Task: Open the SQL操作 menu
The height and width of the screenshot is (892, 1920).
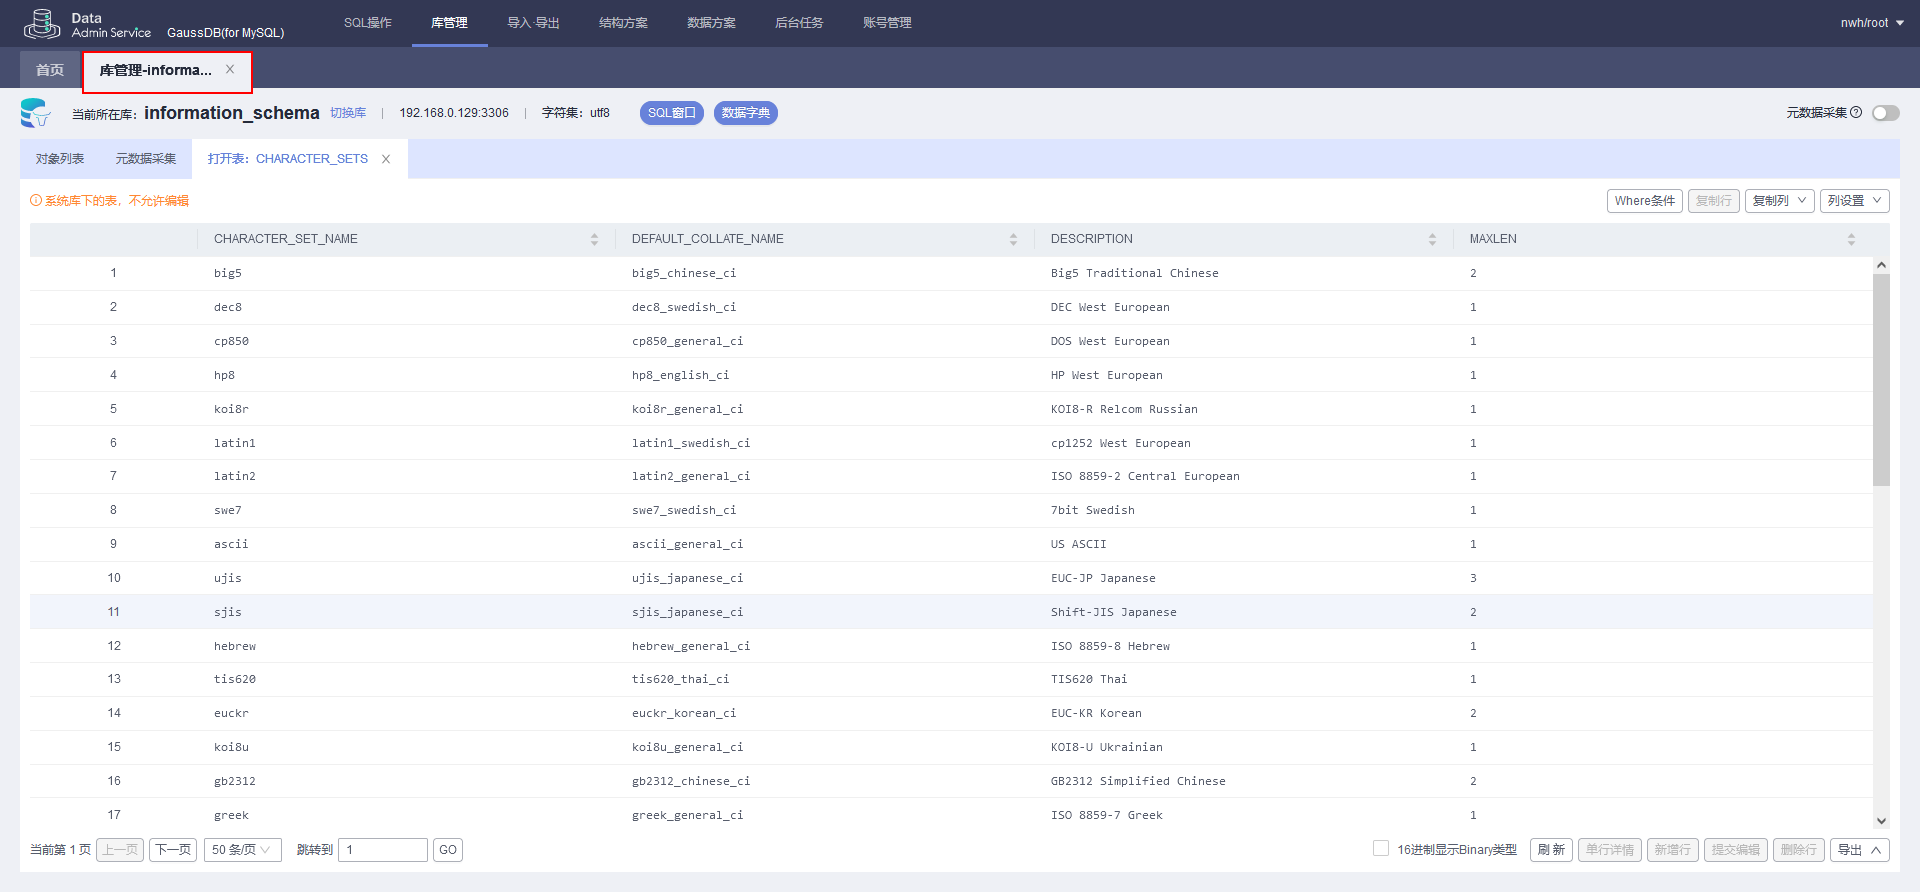Action: click(368, 23)
